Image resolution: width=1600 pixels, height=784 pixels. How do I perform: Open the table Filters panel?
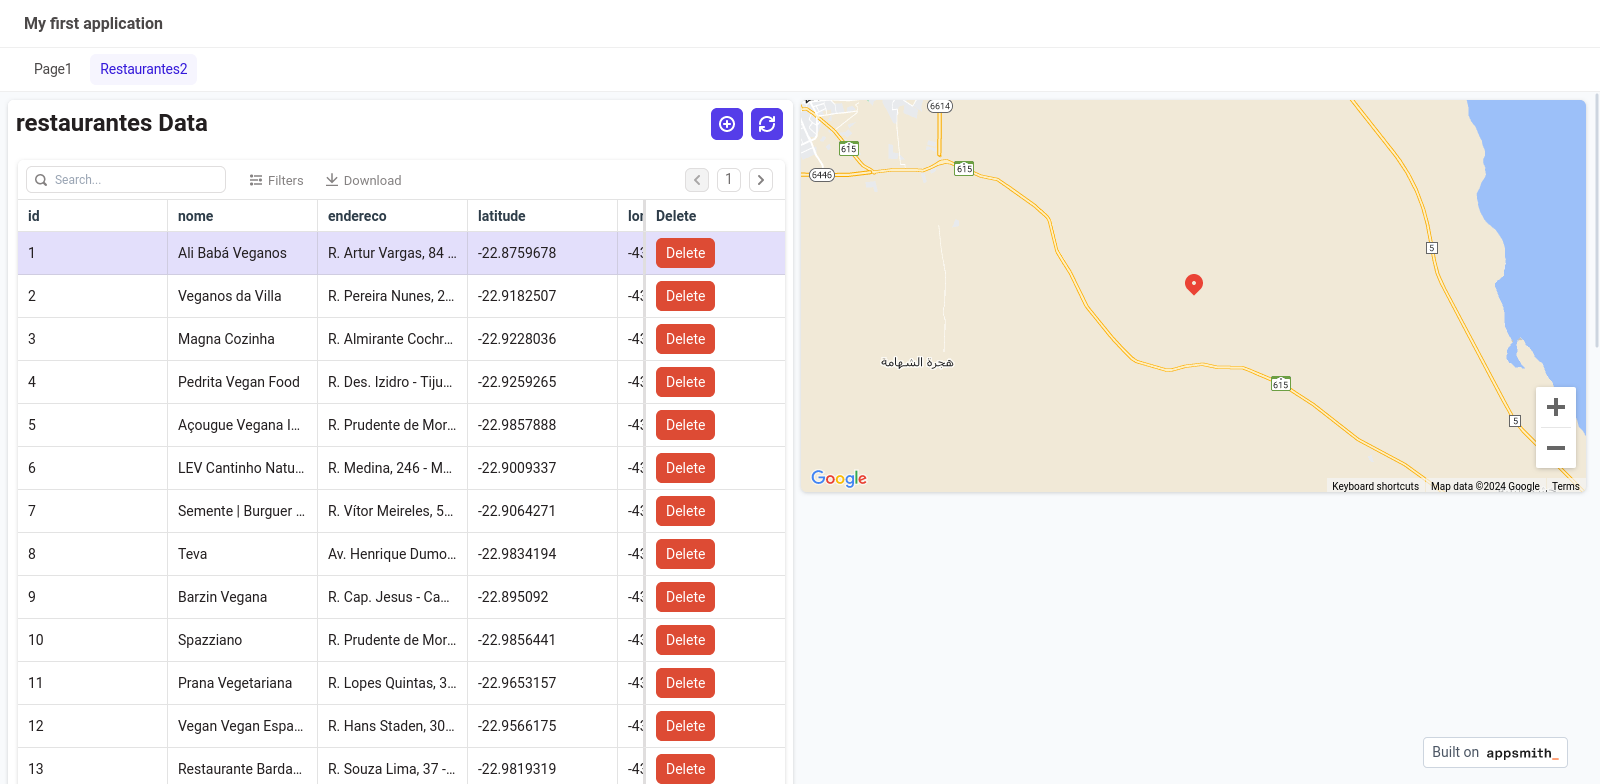[x=276, y=180]
